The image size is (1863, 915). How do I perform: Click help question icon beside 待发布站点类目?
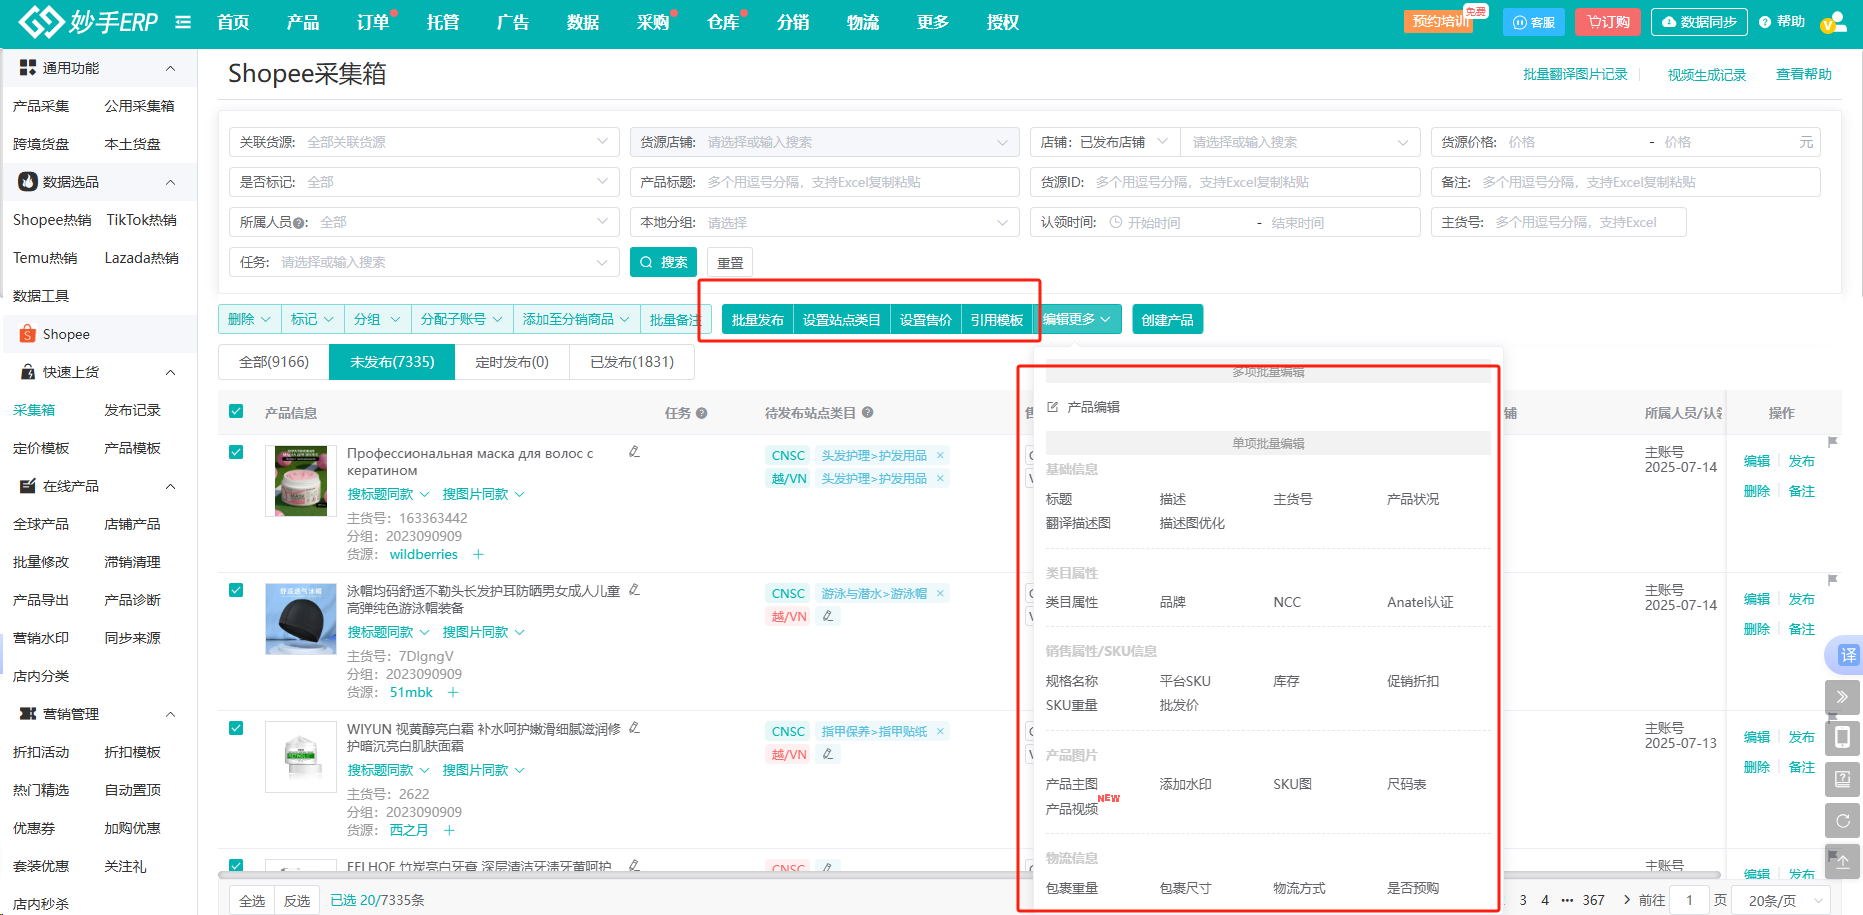[868, 412]
